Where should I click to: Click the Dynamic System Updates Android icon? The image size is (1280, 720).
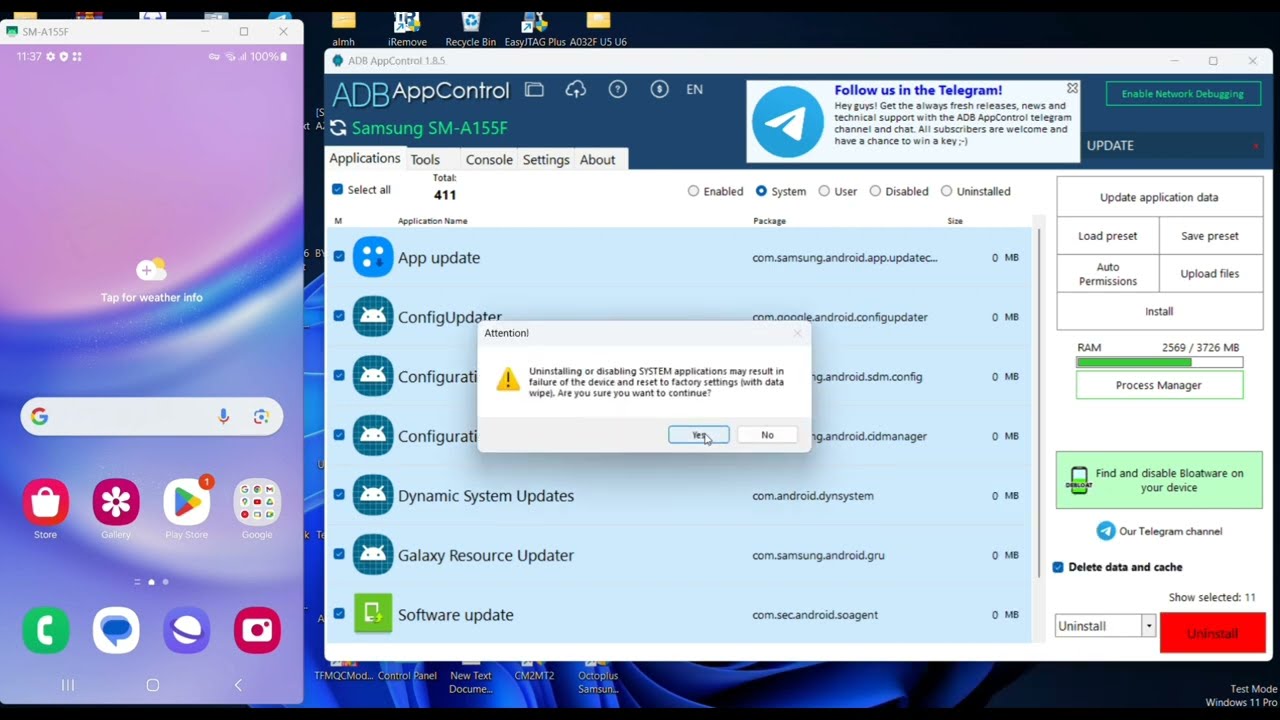[373, 495]
